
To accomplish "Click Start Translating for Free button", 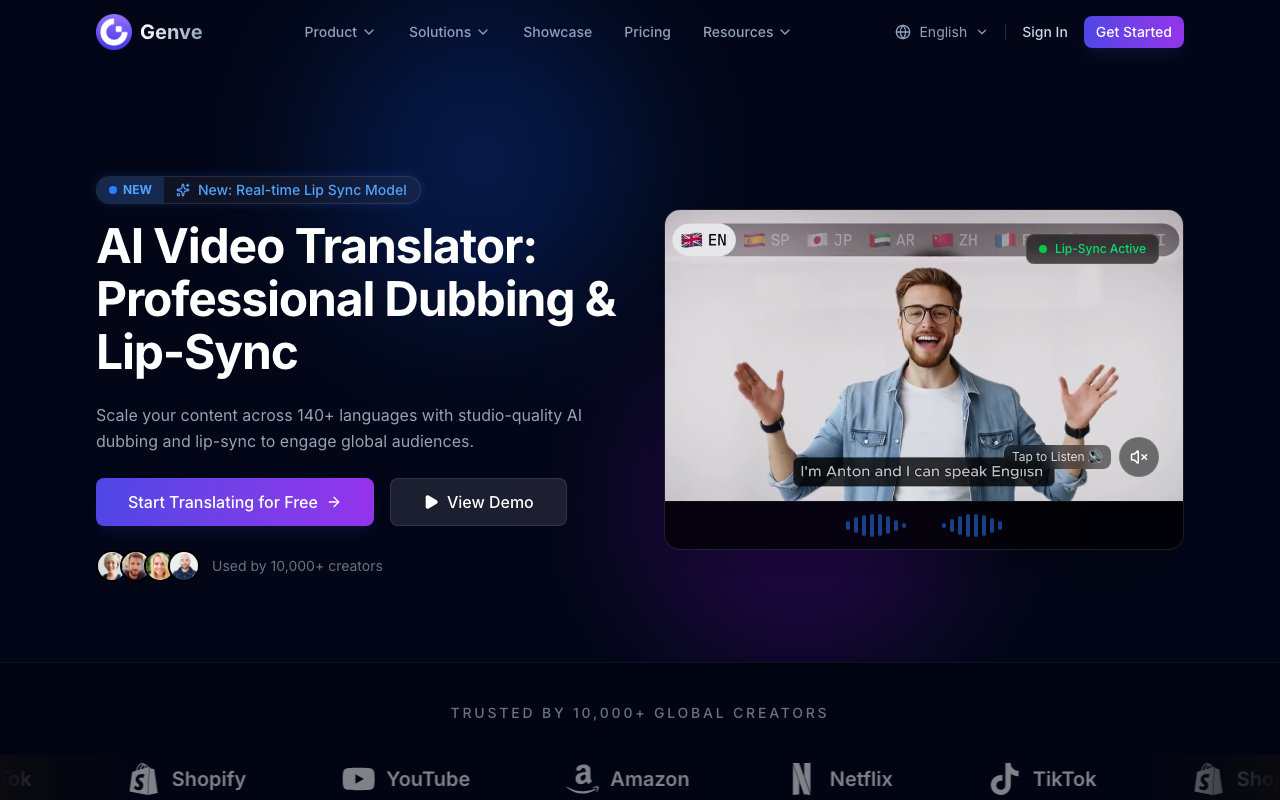I will tap(235, 502).
